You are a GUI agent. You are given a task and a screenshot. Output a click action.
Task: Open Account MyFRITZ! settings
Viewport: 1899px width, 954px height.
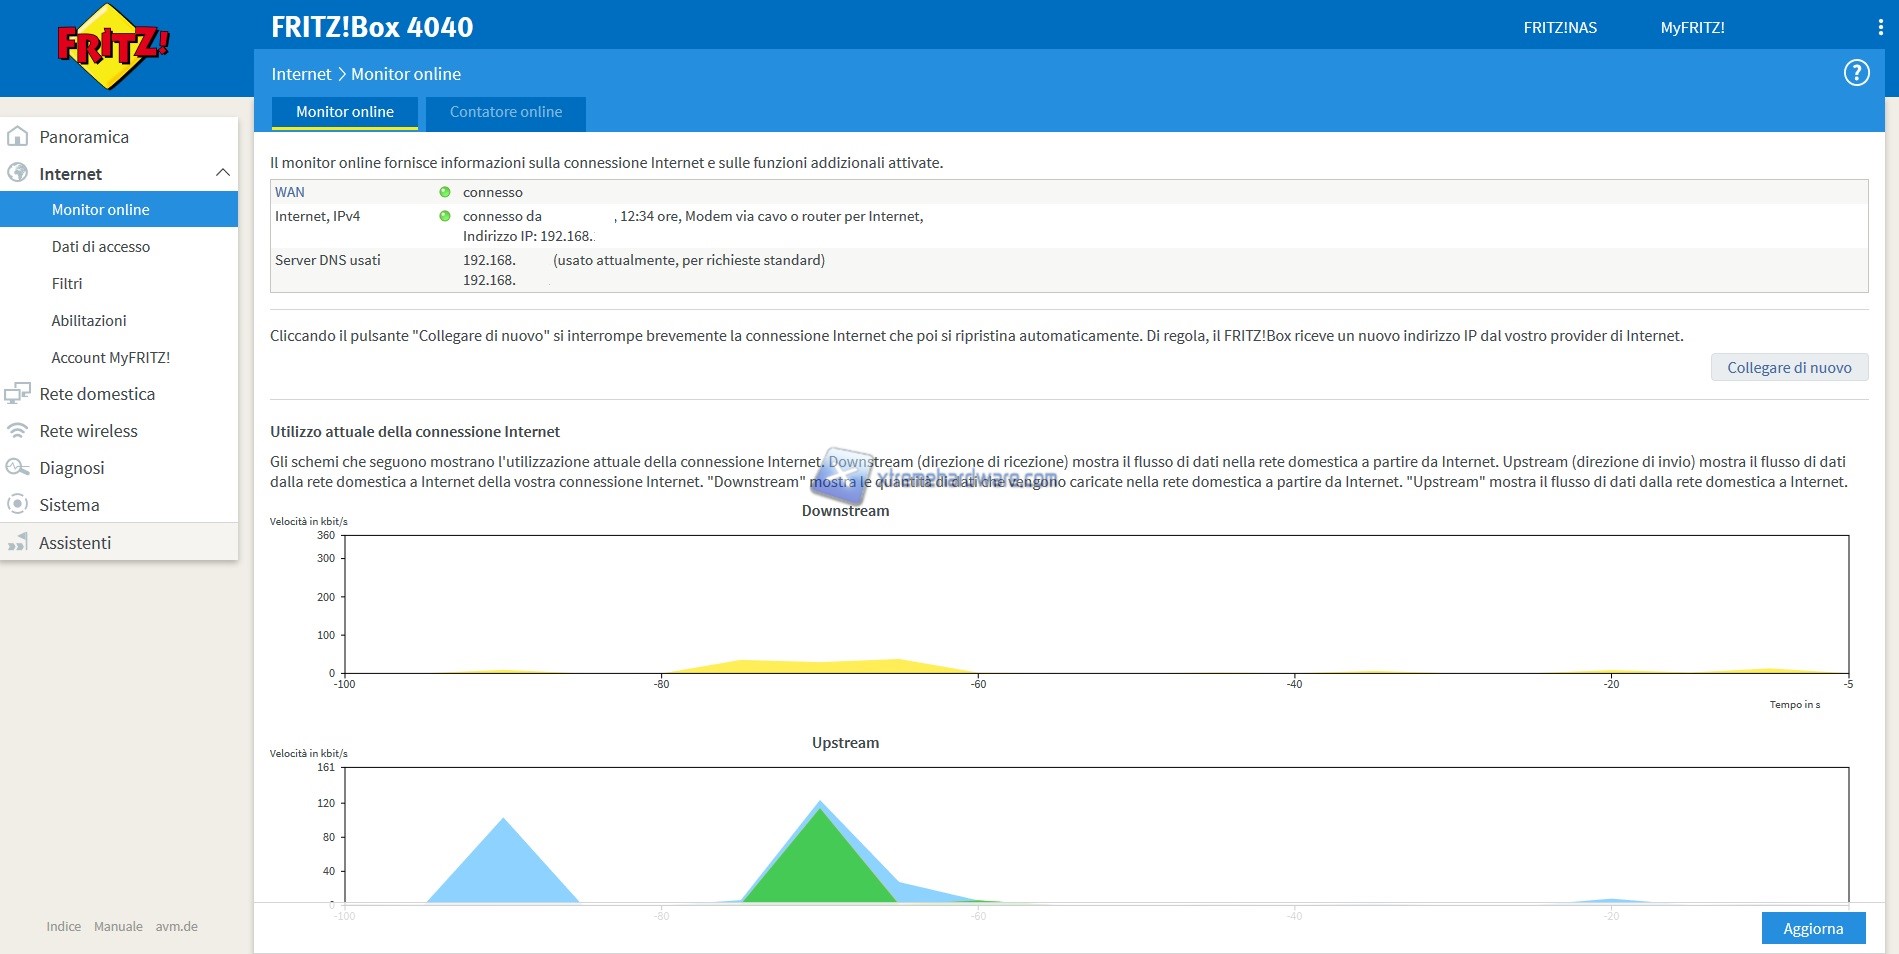pyautogui.click(x=111, y=358)
